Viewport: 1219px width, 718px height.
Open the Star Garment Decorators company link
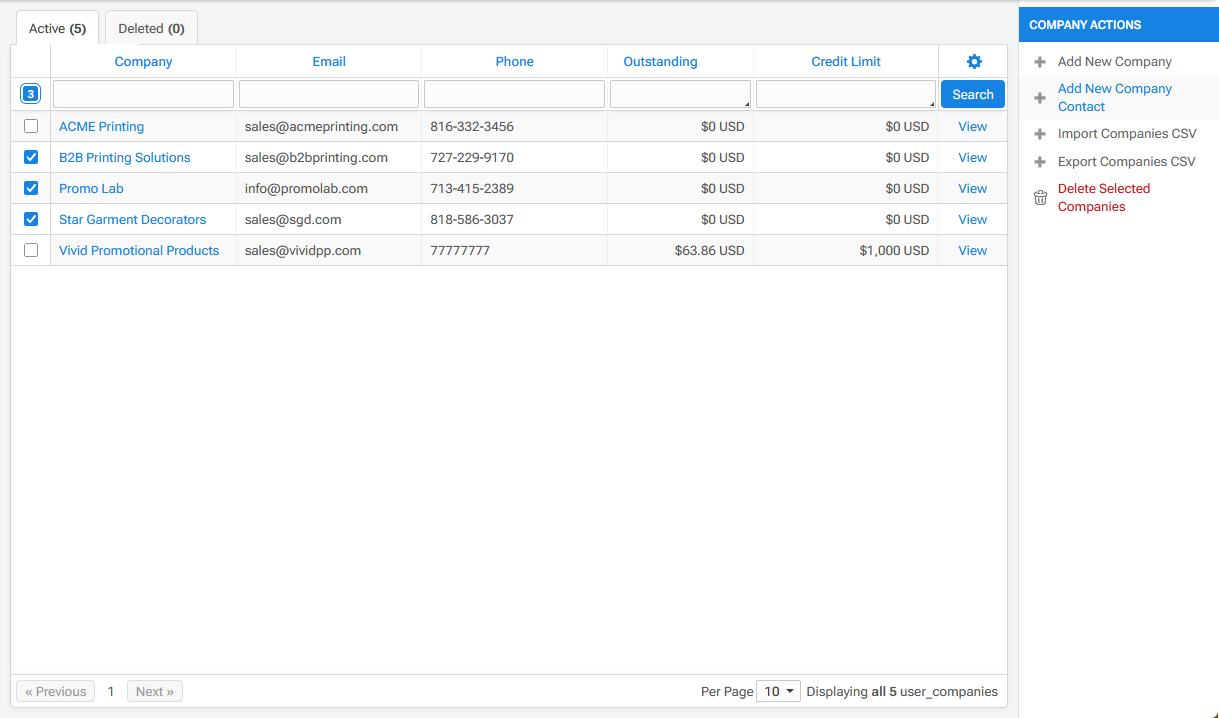132,220
